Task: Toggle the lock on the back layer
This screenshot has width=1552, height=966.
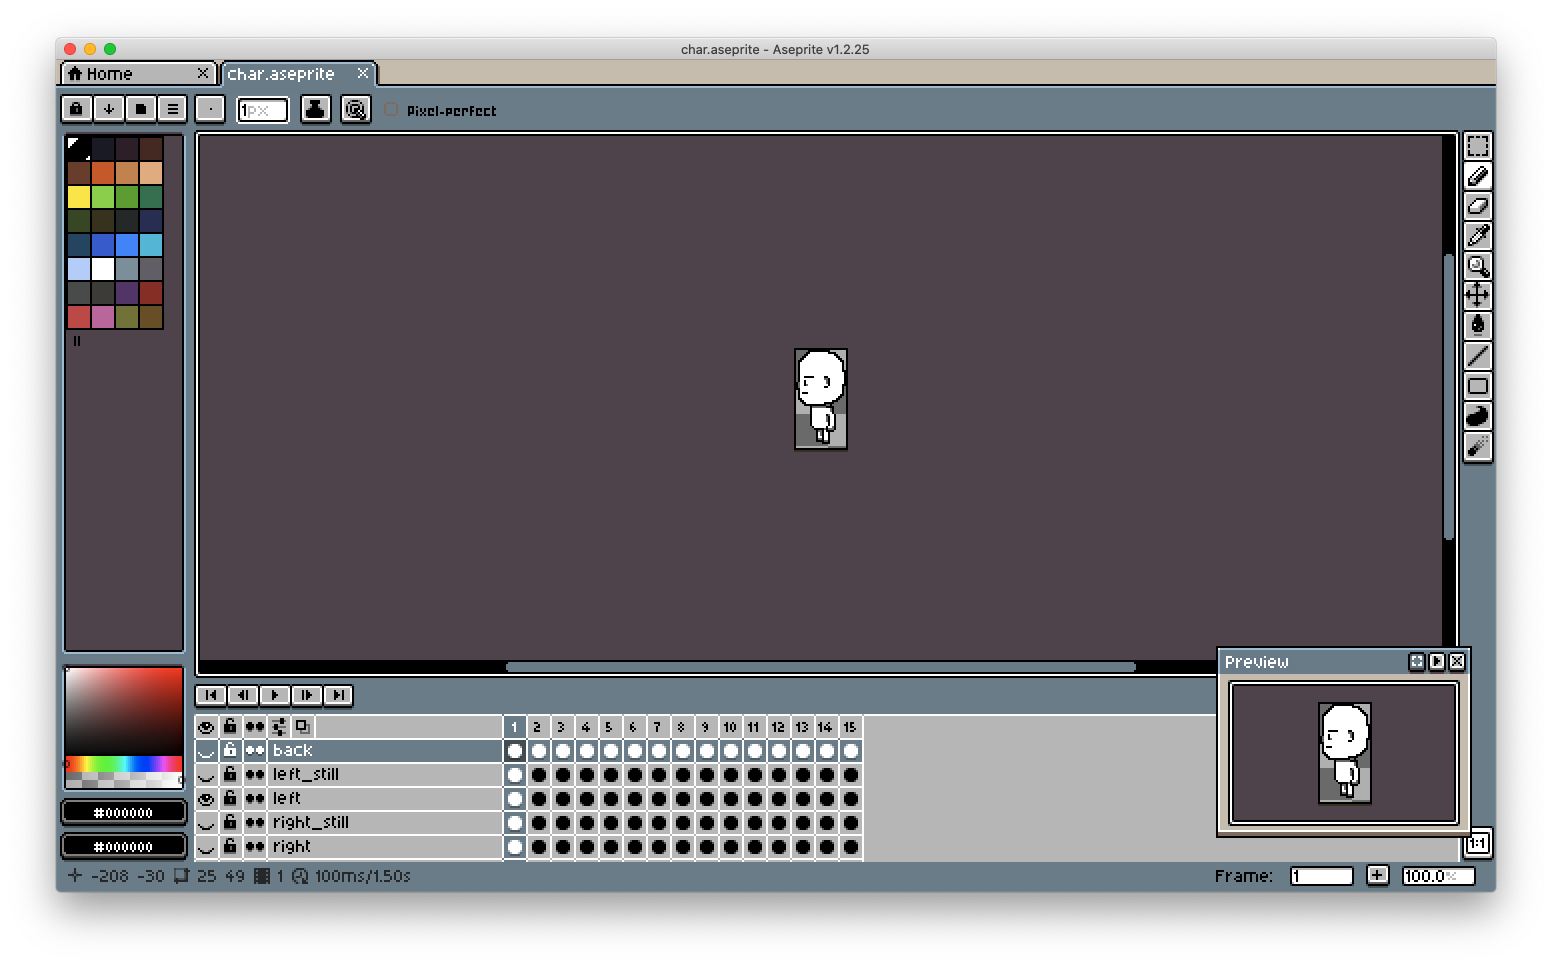Action: (x=230, y=750)
